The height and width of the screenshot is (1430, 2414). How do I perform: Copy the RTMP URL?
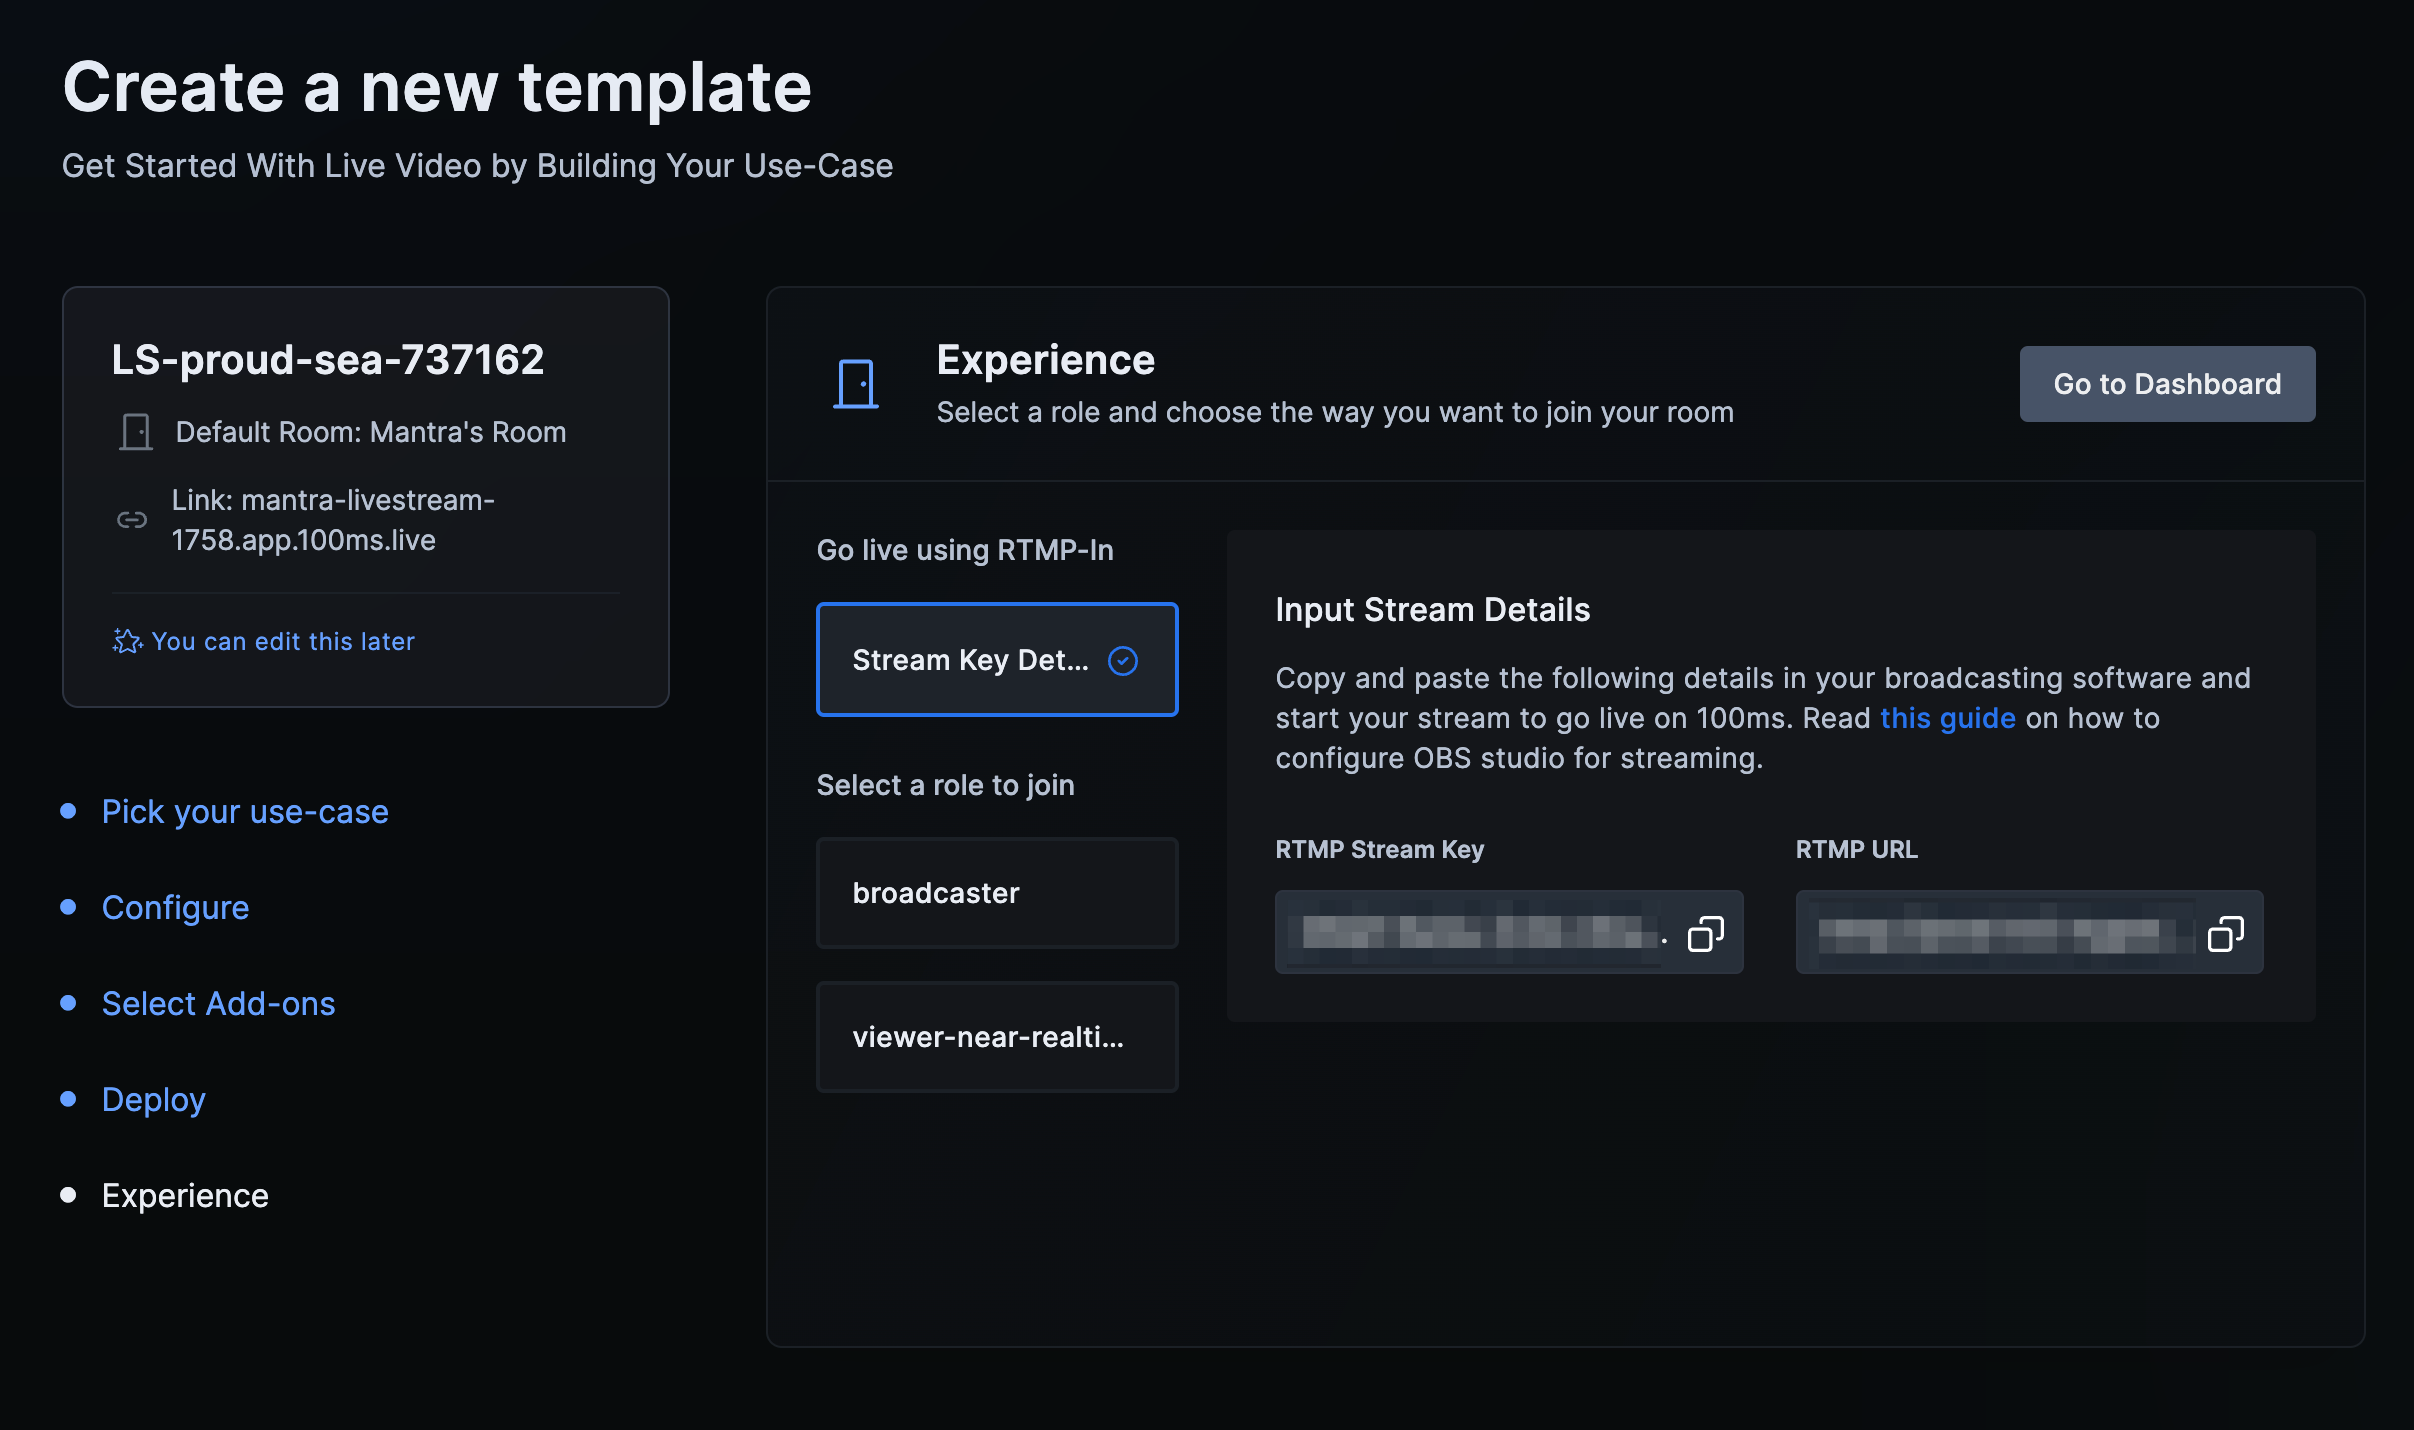(2225, 932)
